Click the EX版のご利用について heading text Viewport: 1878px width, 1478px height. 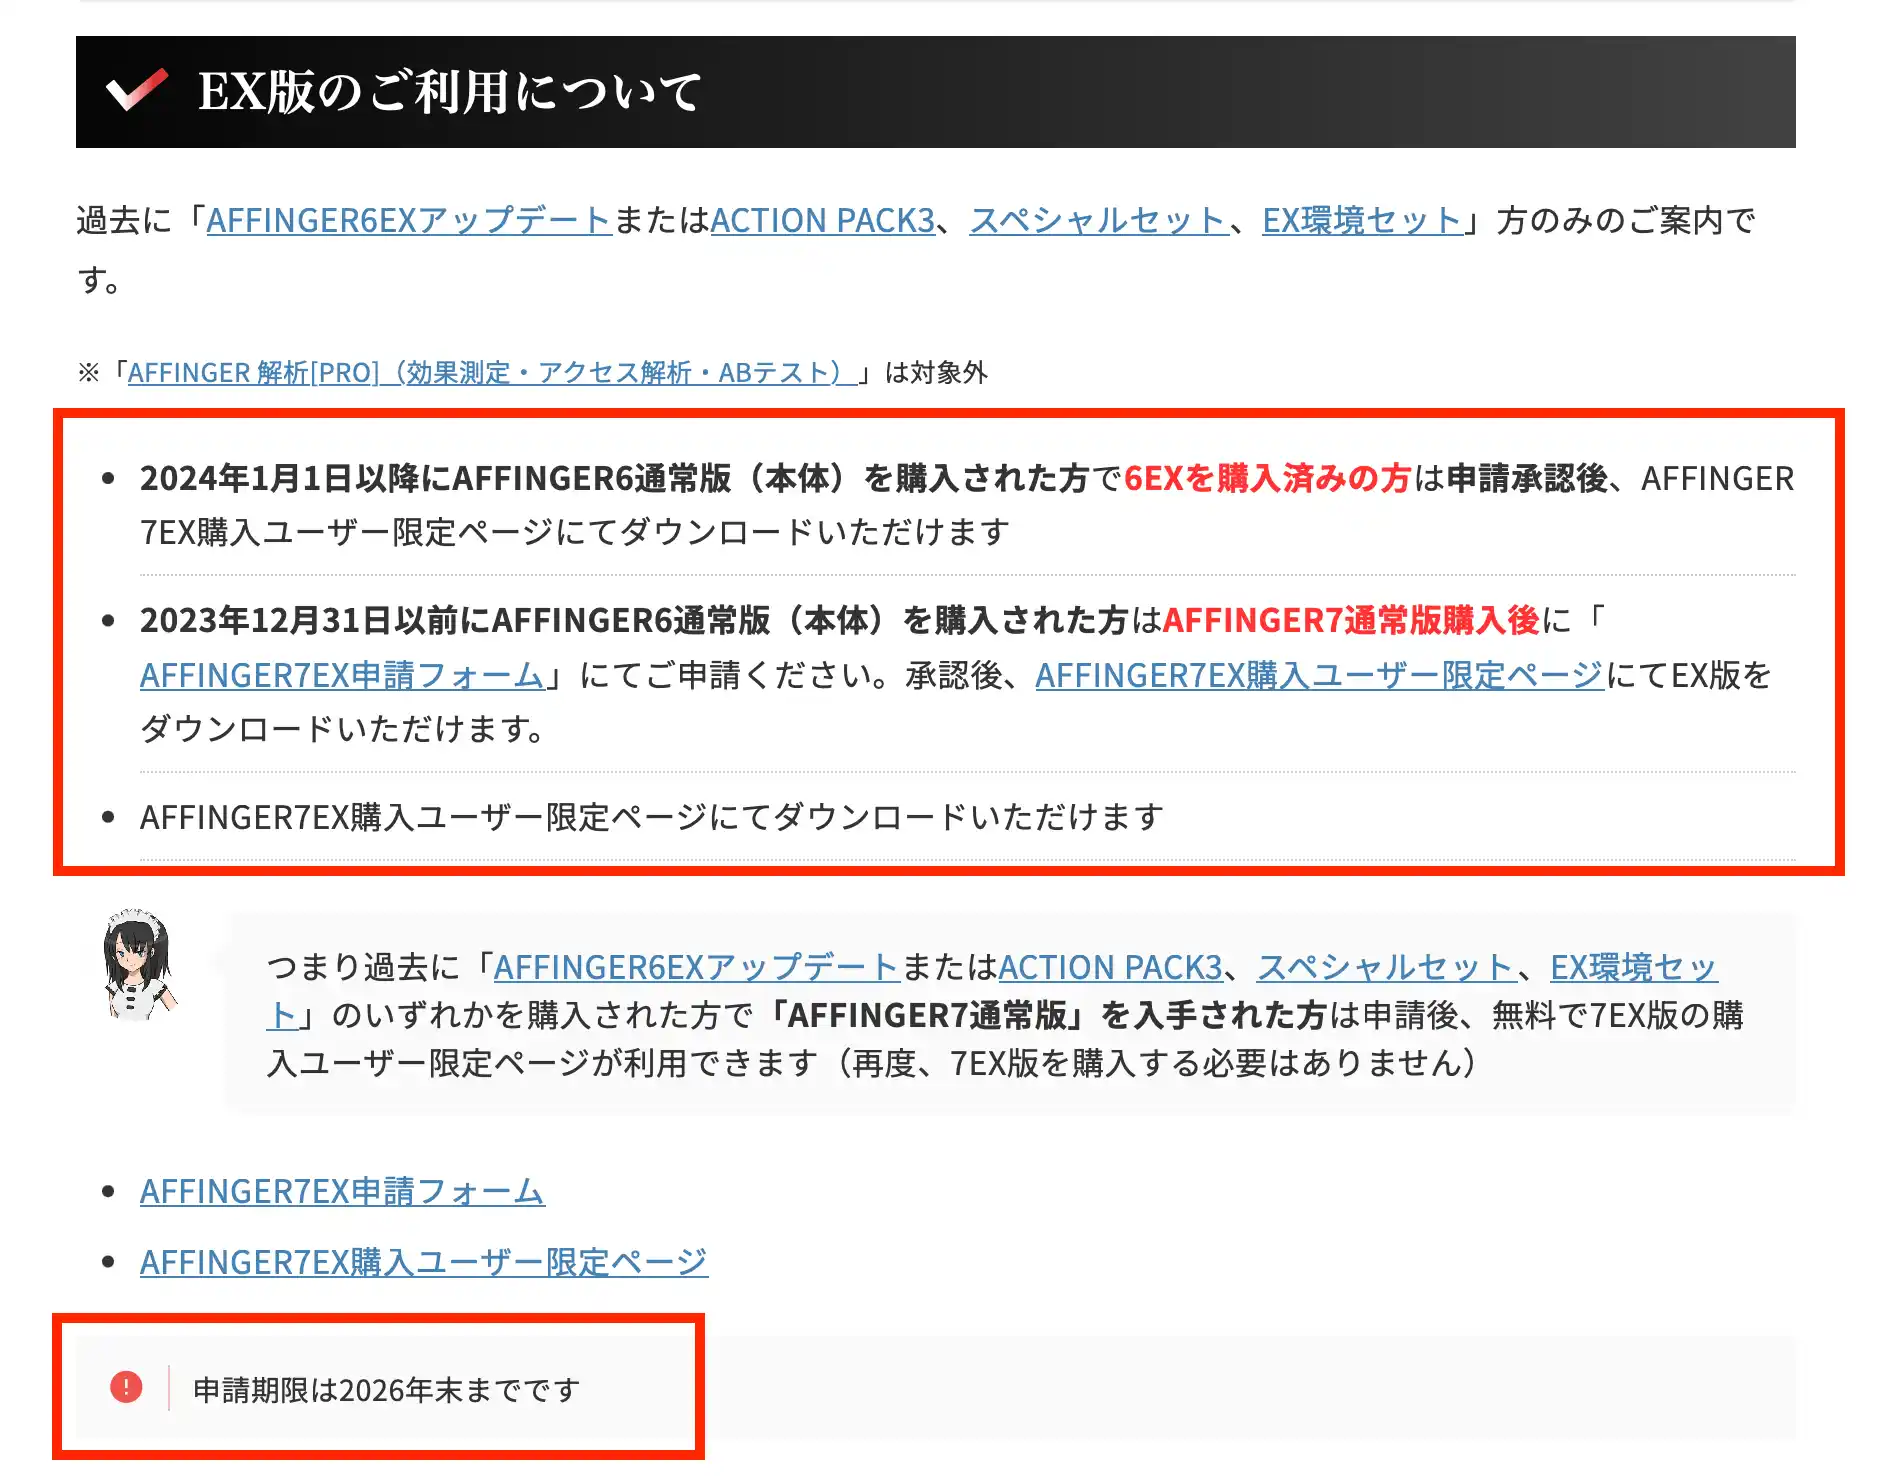(x=449, y=92)
